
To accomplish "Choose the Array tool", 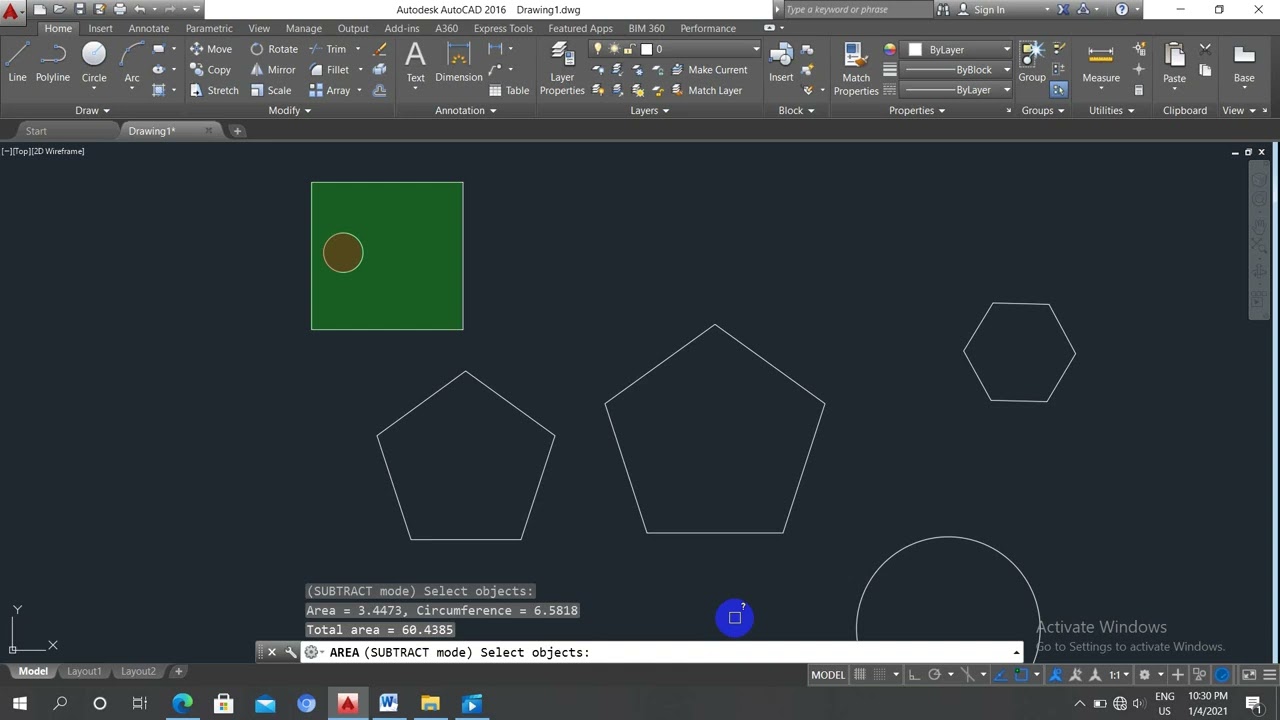I will tap(330, 90).
